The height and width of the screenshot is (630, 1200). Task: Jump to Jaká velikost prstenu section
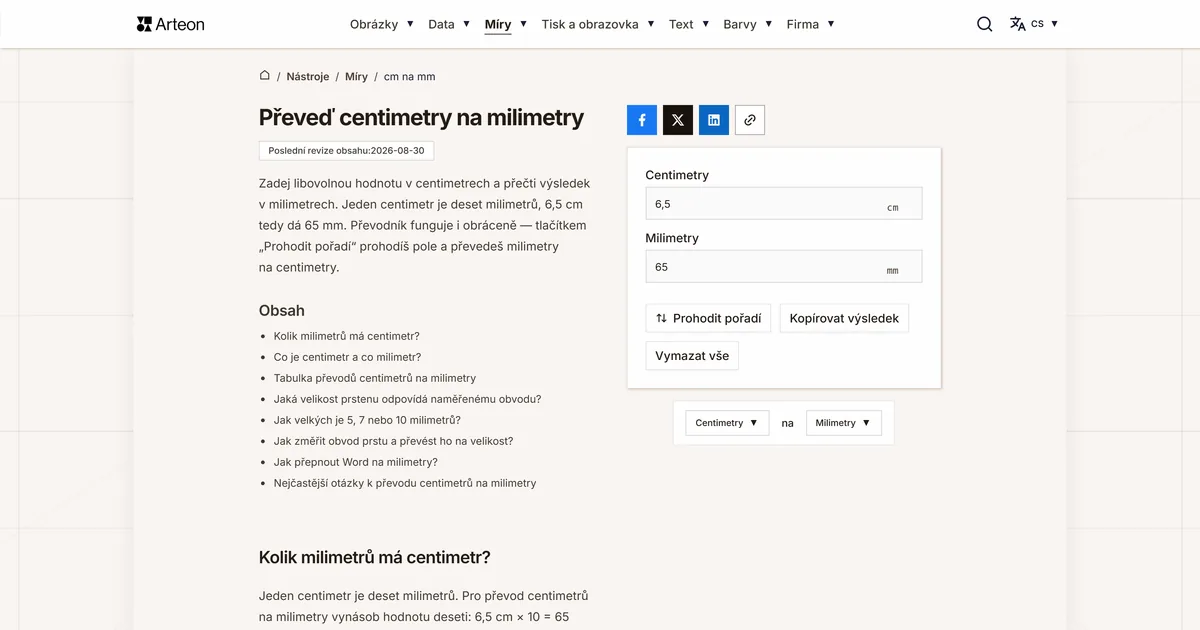407,399
